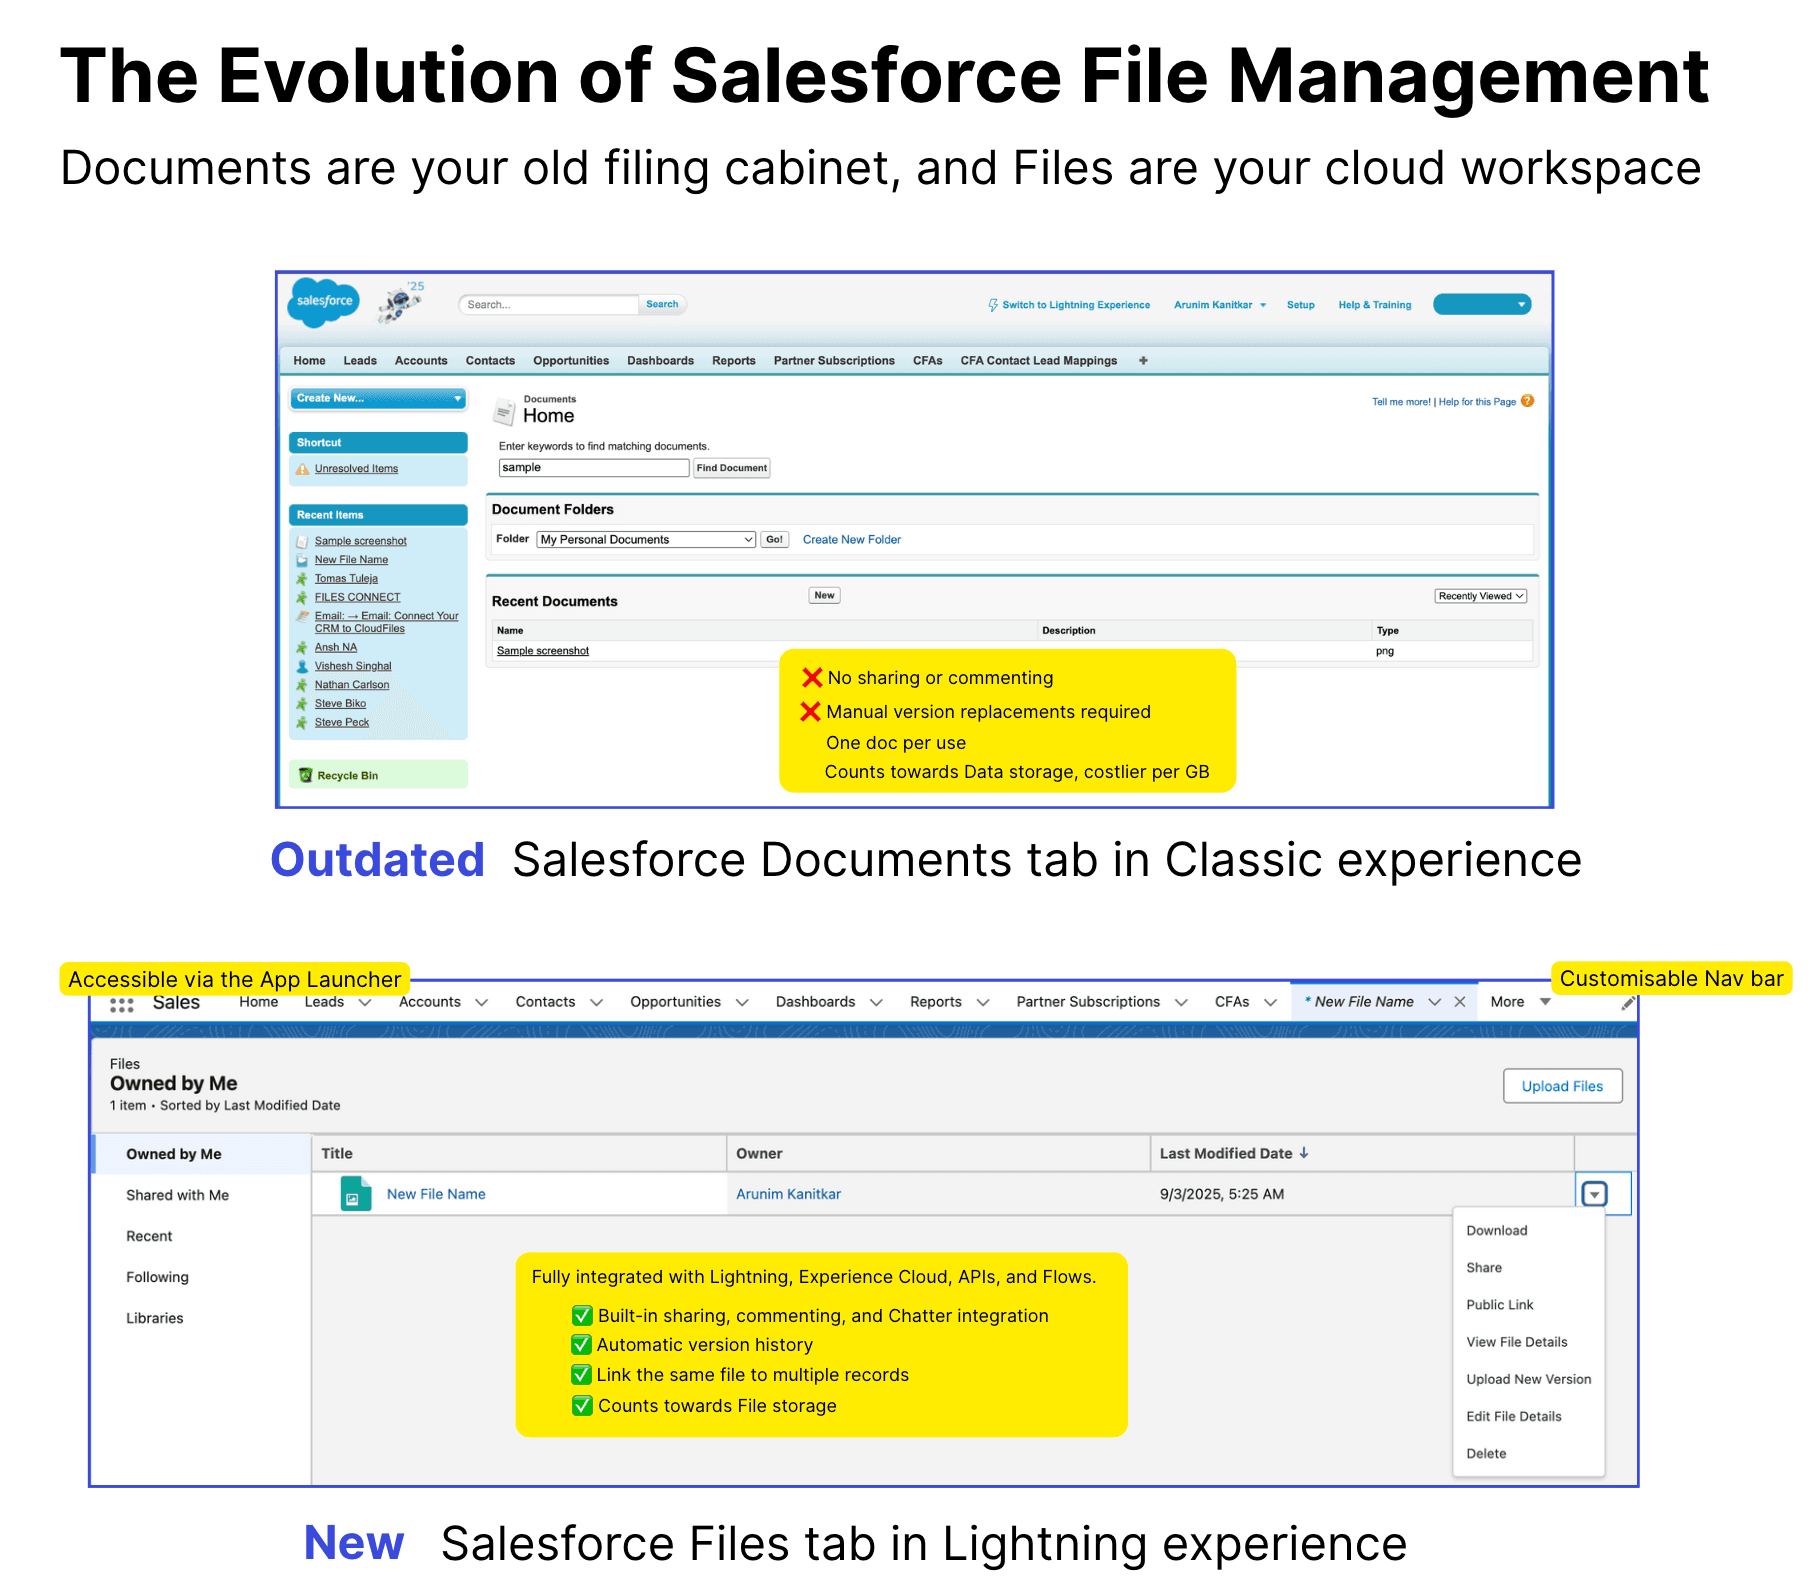1820x1594 pixels.
Task: Select Delete from the file menu
Action: tap(1486, 1454)
